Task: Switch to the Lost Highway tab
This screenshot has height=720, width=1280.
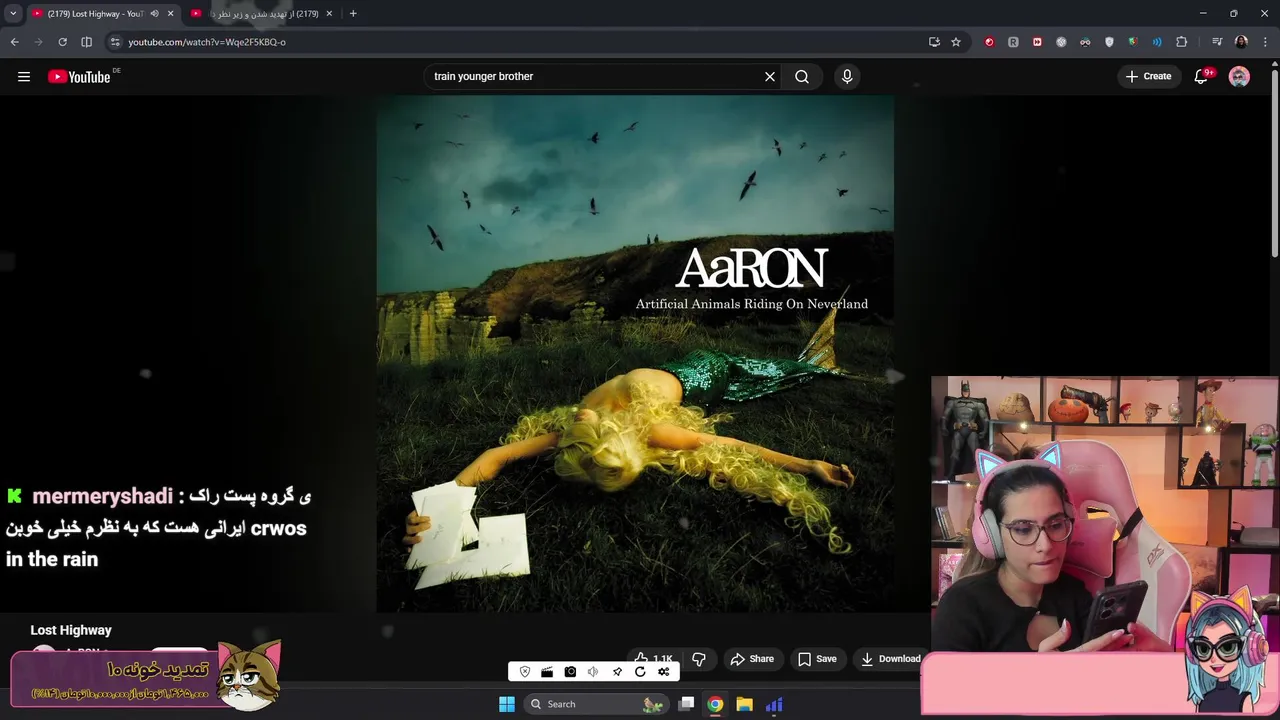Action: (x=96, y=14)
